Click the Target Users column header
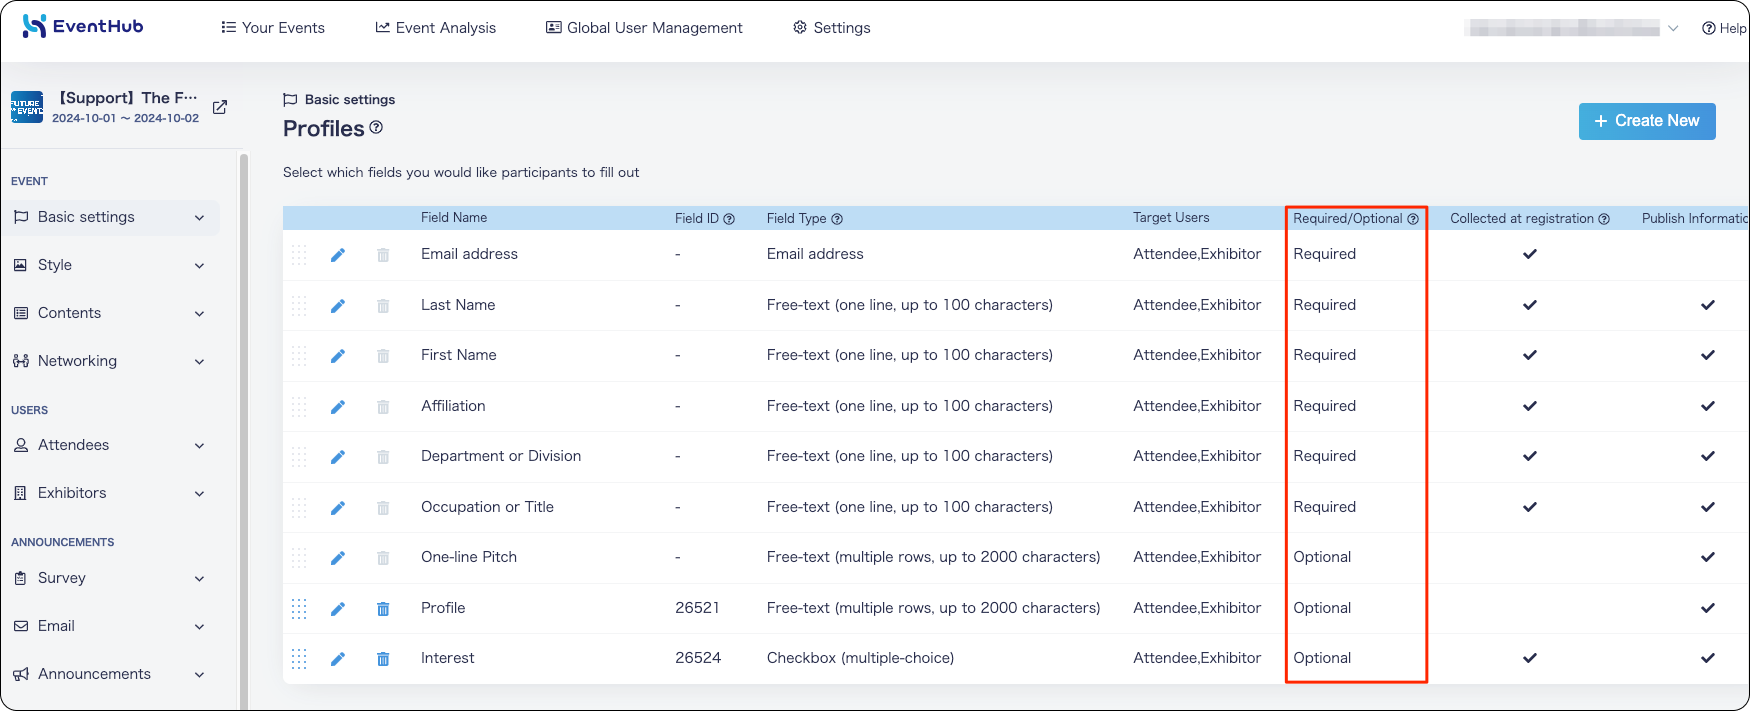Viewport: 1750px width, 711px height. (1171, 218)
